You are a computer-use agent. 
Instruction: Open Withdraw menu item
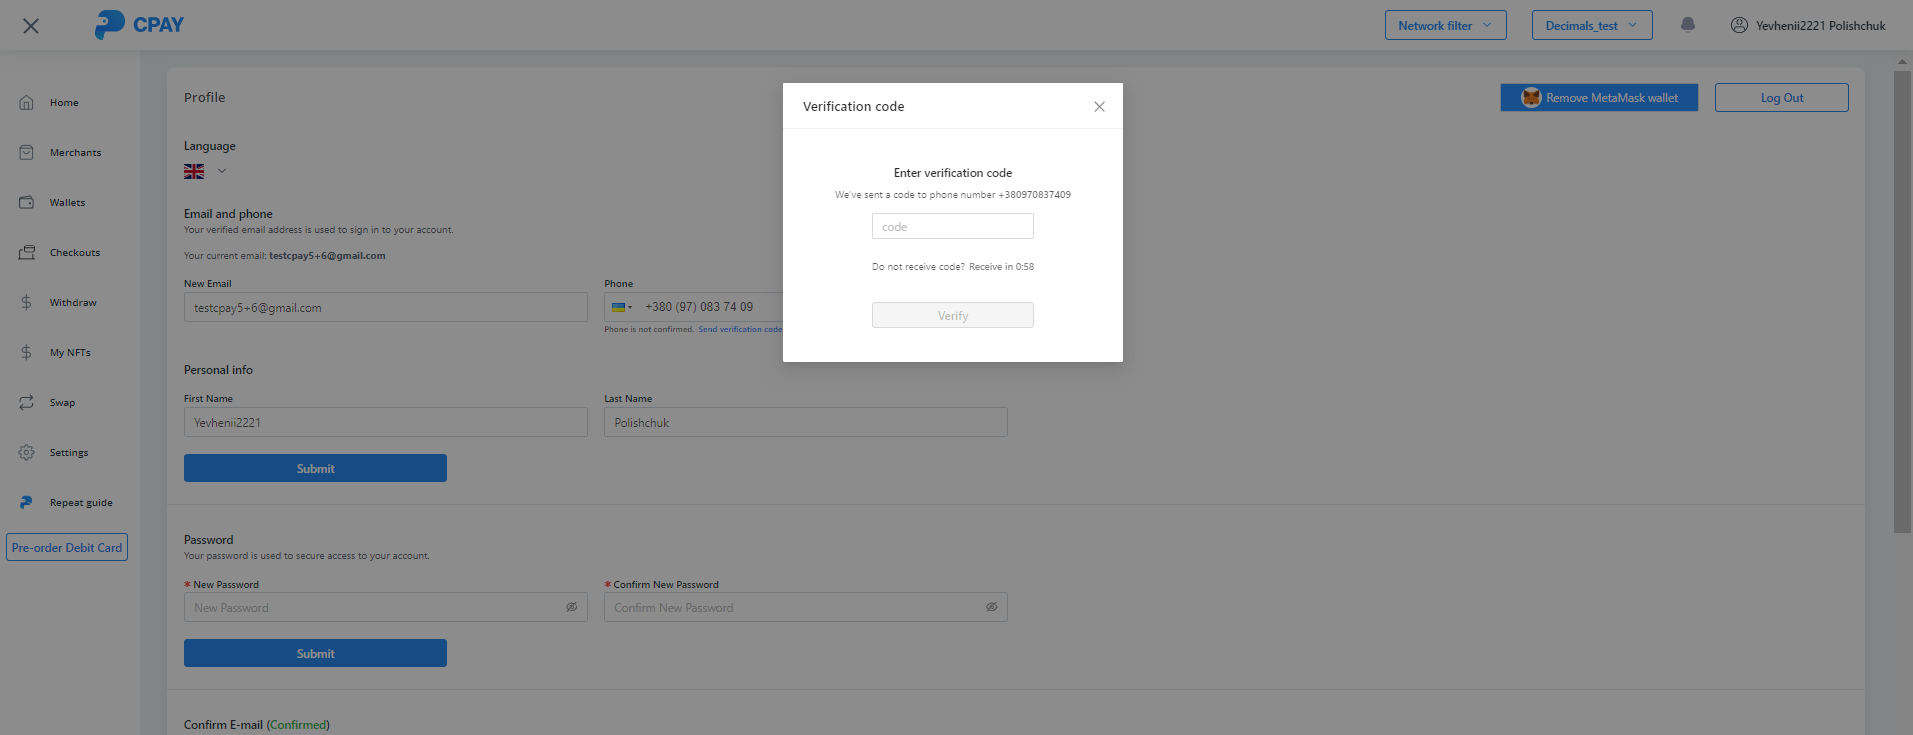pyautogui.click(x=73, y=302)
